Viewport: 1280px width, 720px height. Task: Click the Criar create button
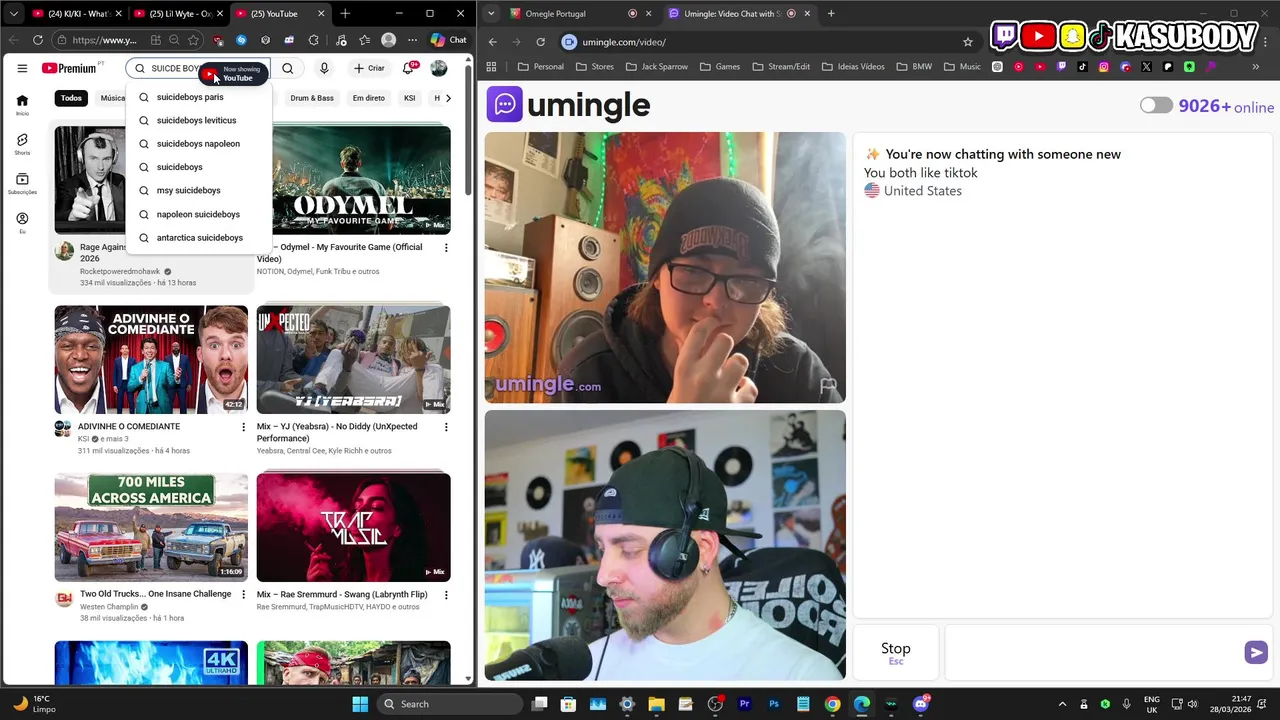(x=369, y=68)
